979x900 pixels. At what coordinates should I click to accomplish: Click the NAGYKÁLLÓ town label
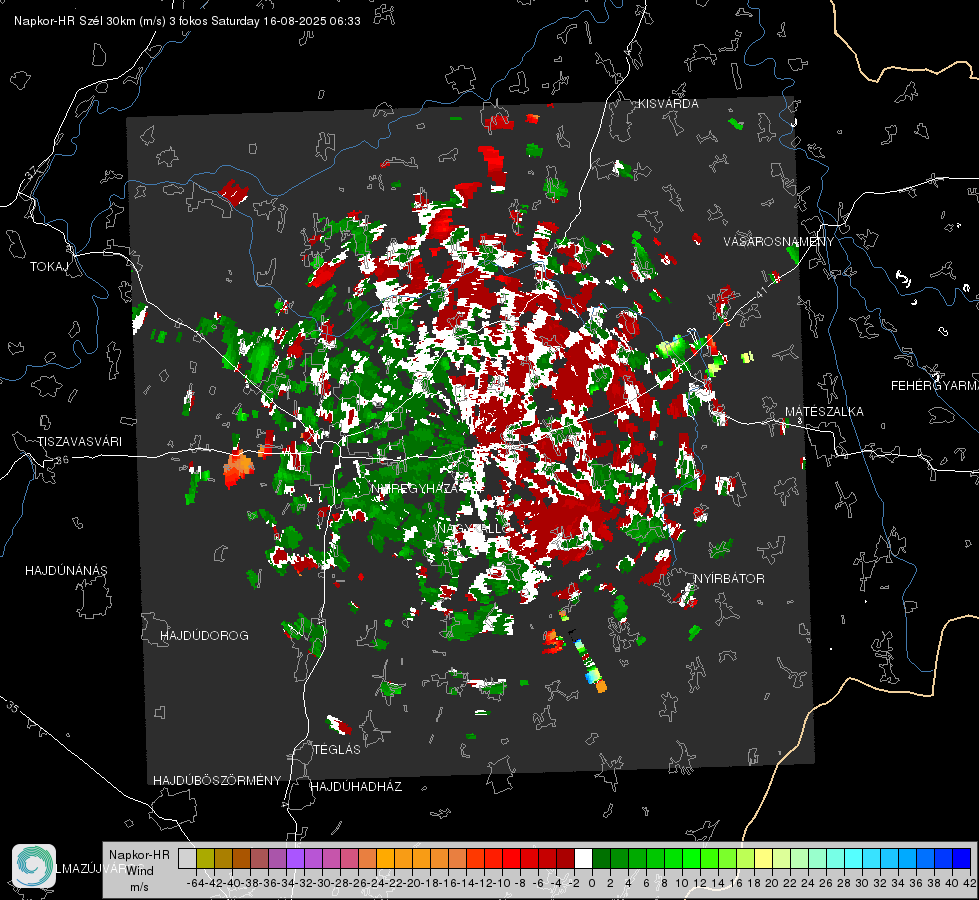point(473,528)
